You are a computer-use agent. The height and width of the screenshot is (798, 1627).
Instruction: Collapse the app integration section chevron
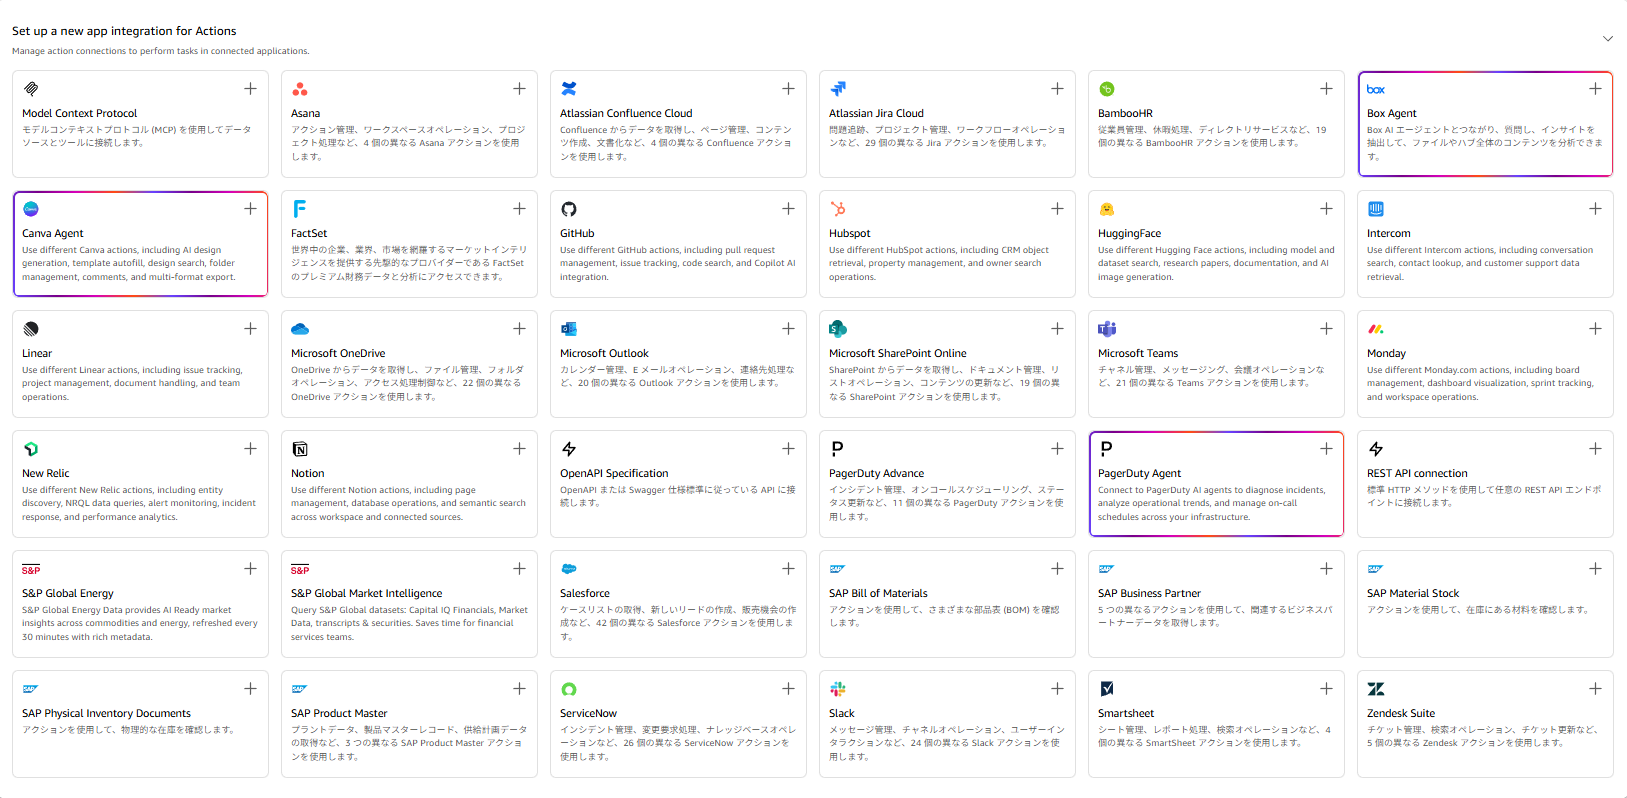1608,39
